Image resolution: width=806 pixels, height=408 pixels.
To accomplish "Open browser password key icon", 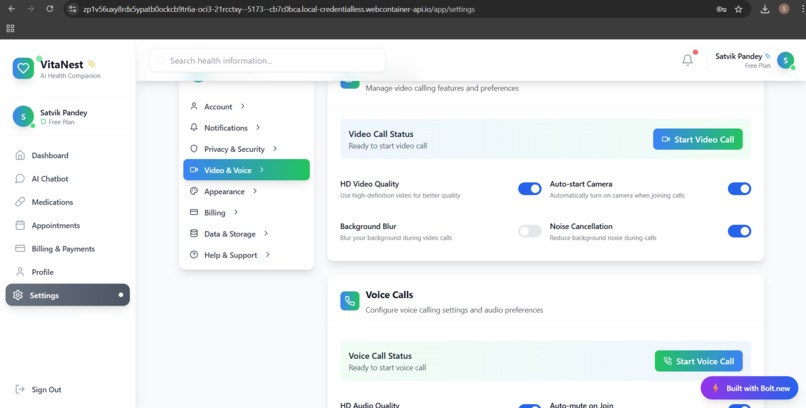I will tap(721, 9).
